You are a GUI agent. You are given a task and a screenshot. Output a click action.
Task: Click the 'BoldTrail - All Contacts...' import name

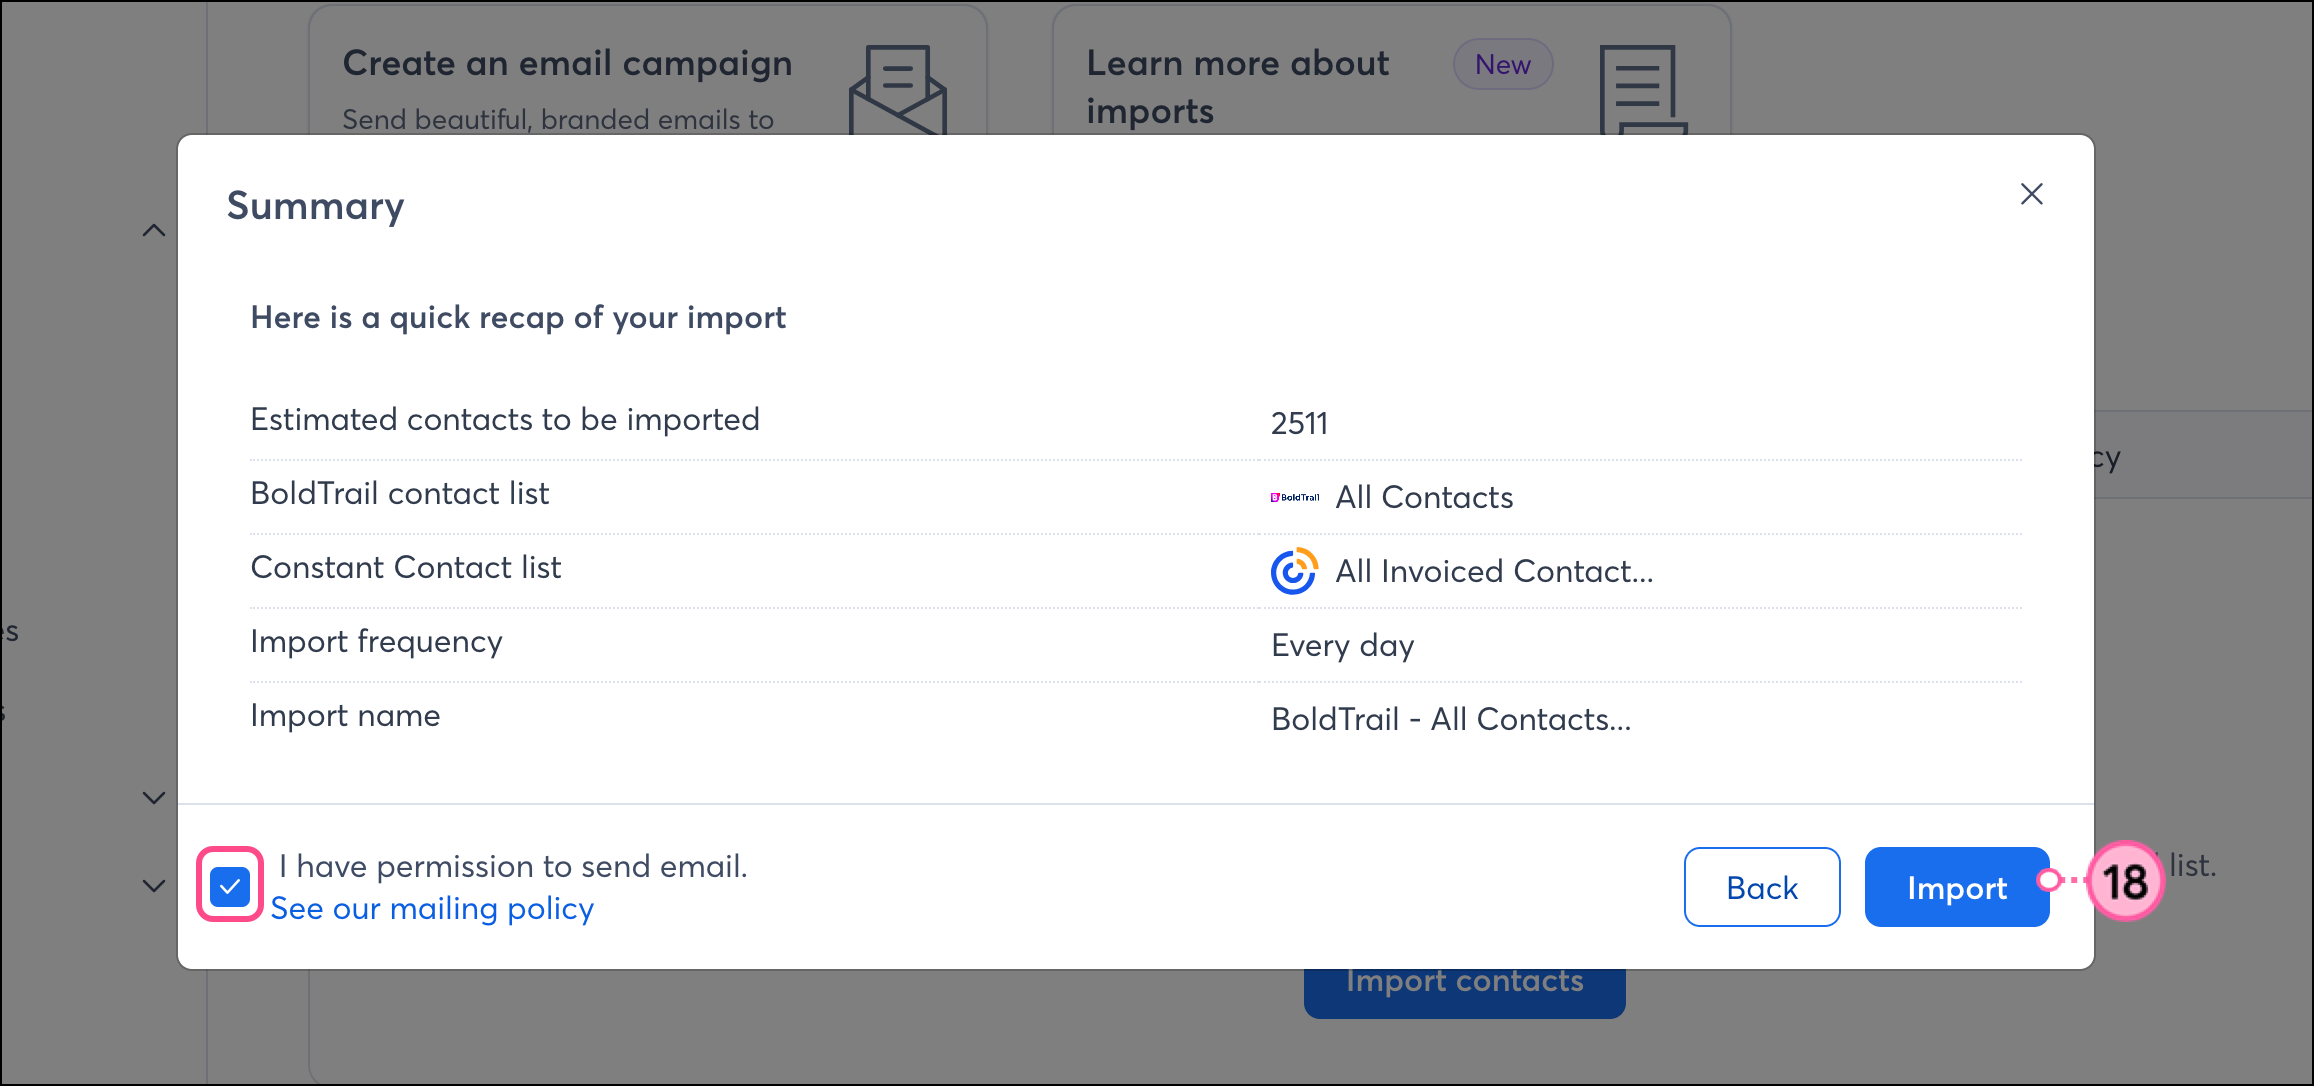[1450, 719]
